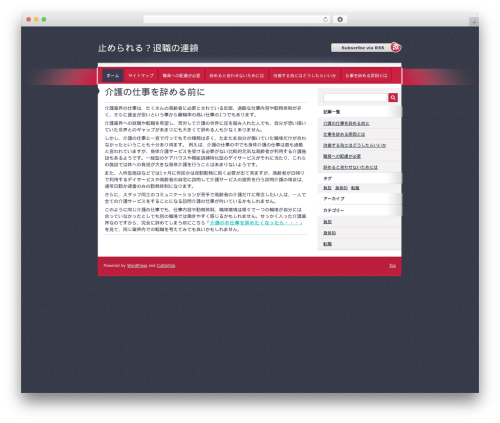Click the アーカイブ sidebar heading

pos(334,199)
